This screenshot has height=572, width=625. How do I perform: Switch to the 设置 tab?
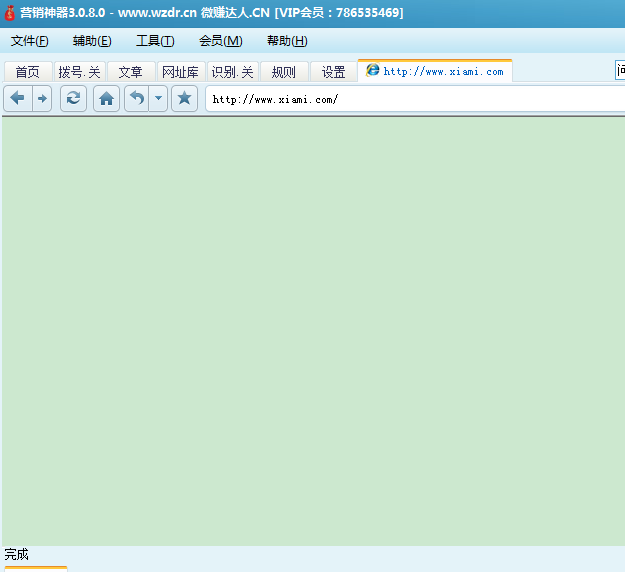(333, 72)
